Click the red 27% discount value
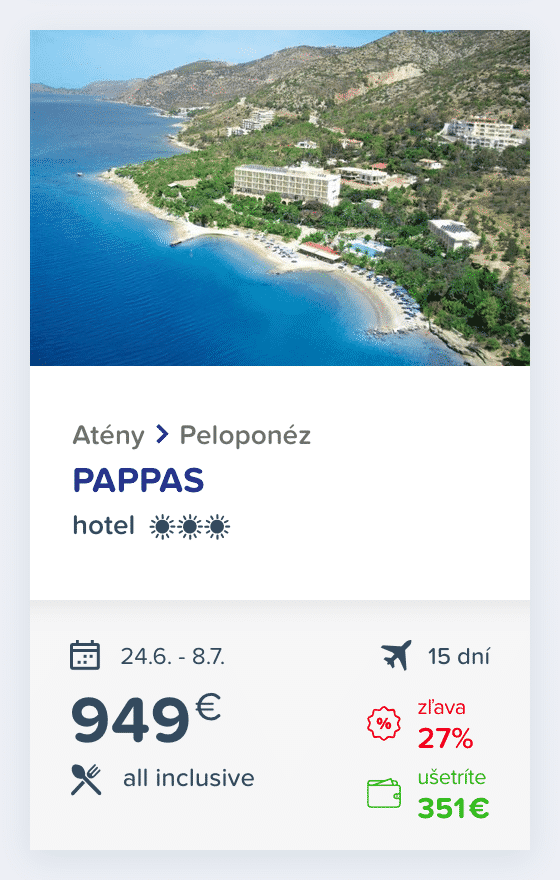Viewport: 560px width, 880px height. [446, 738]
